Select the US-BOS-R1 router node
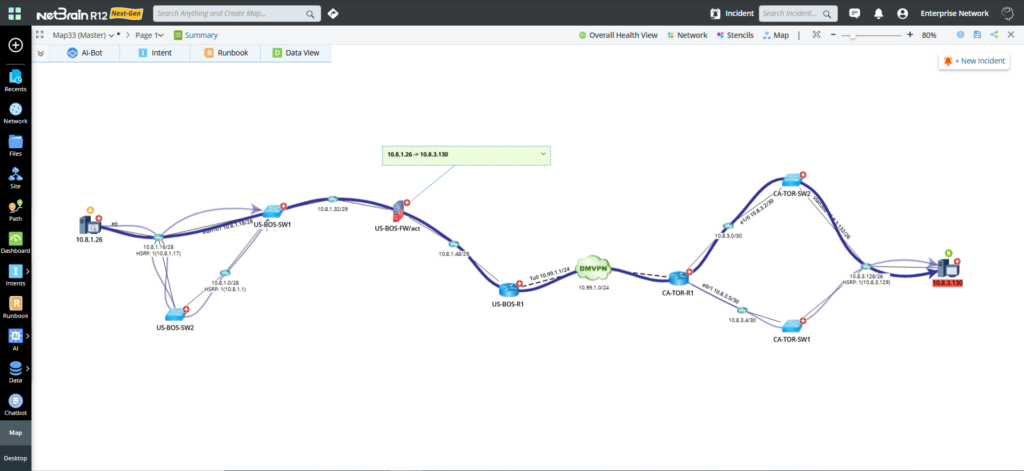 508,289
